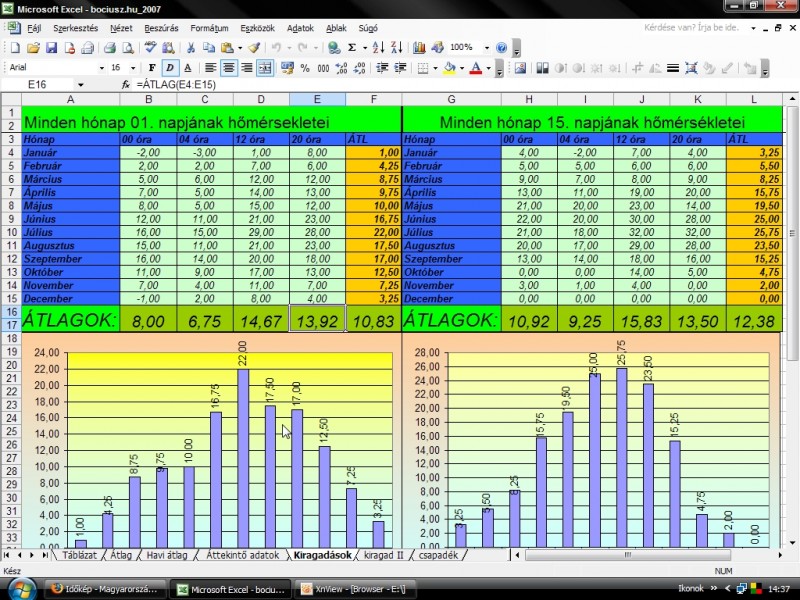The width and height of the screenshot is (800, 600).
Task: Open the Borders dropdown arrow
Action: pyautogui.click(x=435, y=68)
